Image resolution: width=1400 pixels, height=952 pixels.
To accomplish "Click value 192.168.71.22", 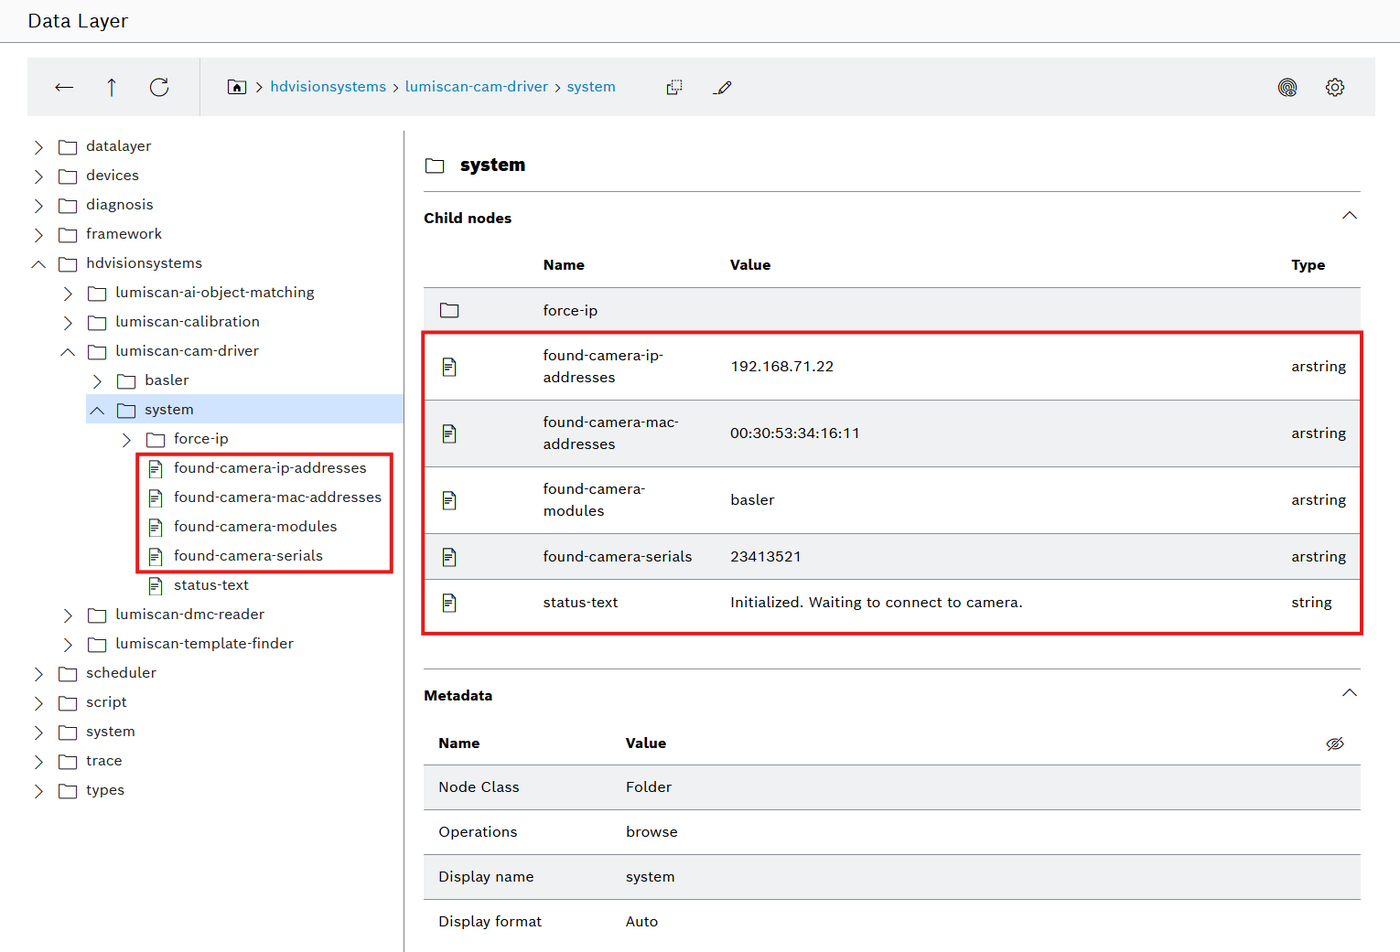I will pyautogui.click(x=782, y=366).
